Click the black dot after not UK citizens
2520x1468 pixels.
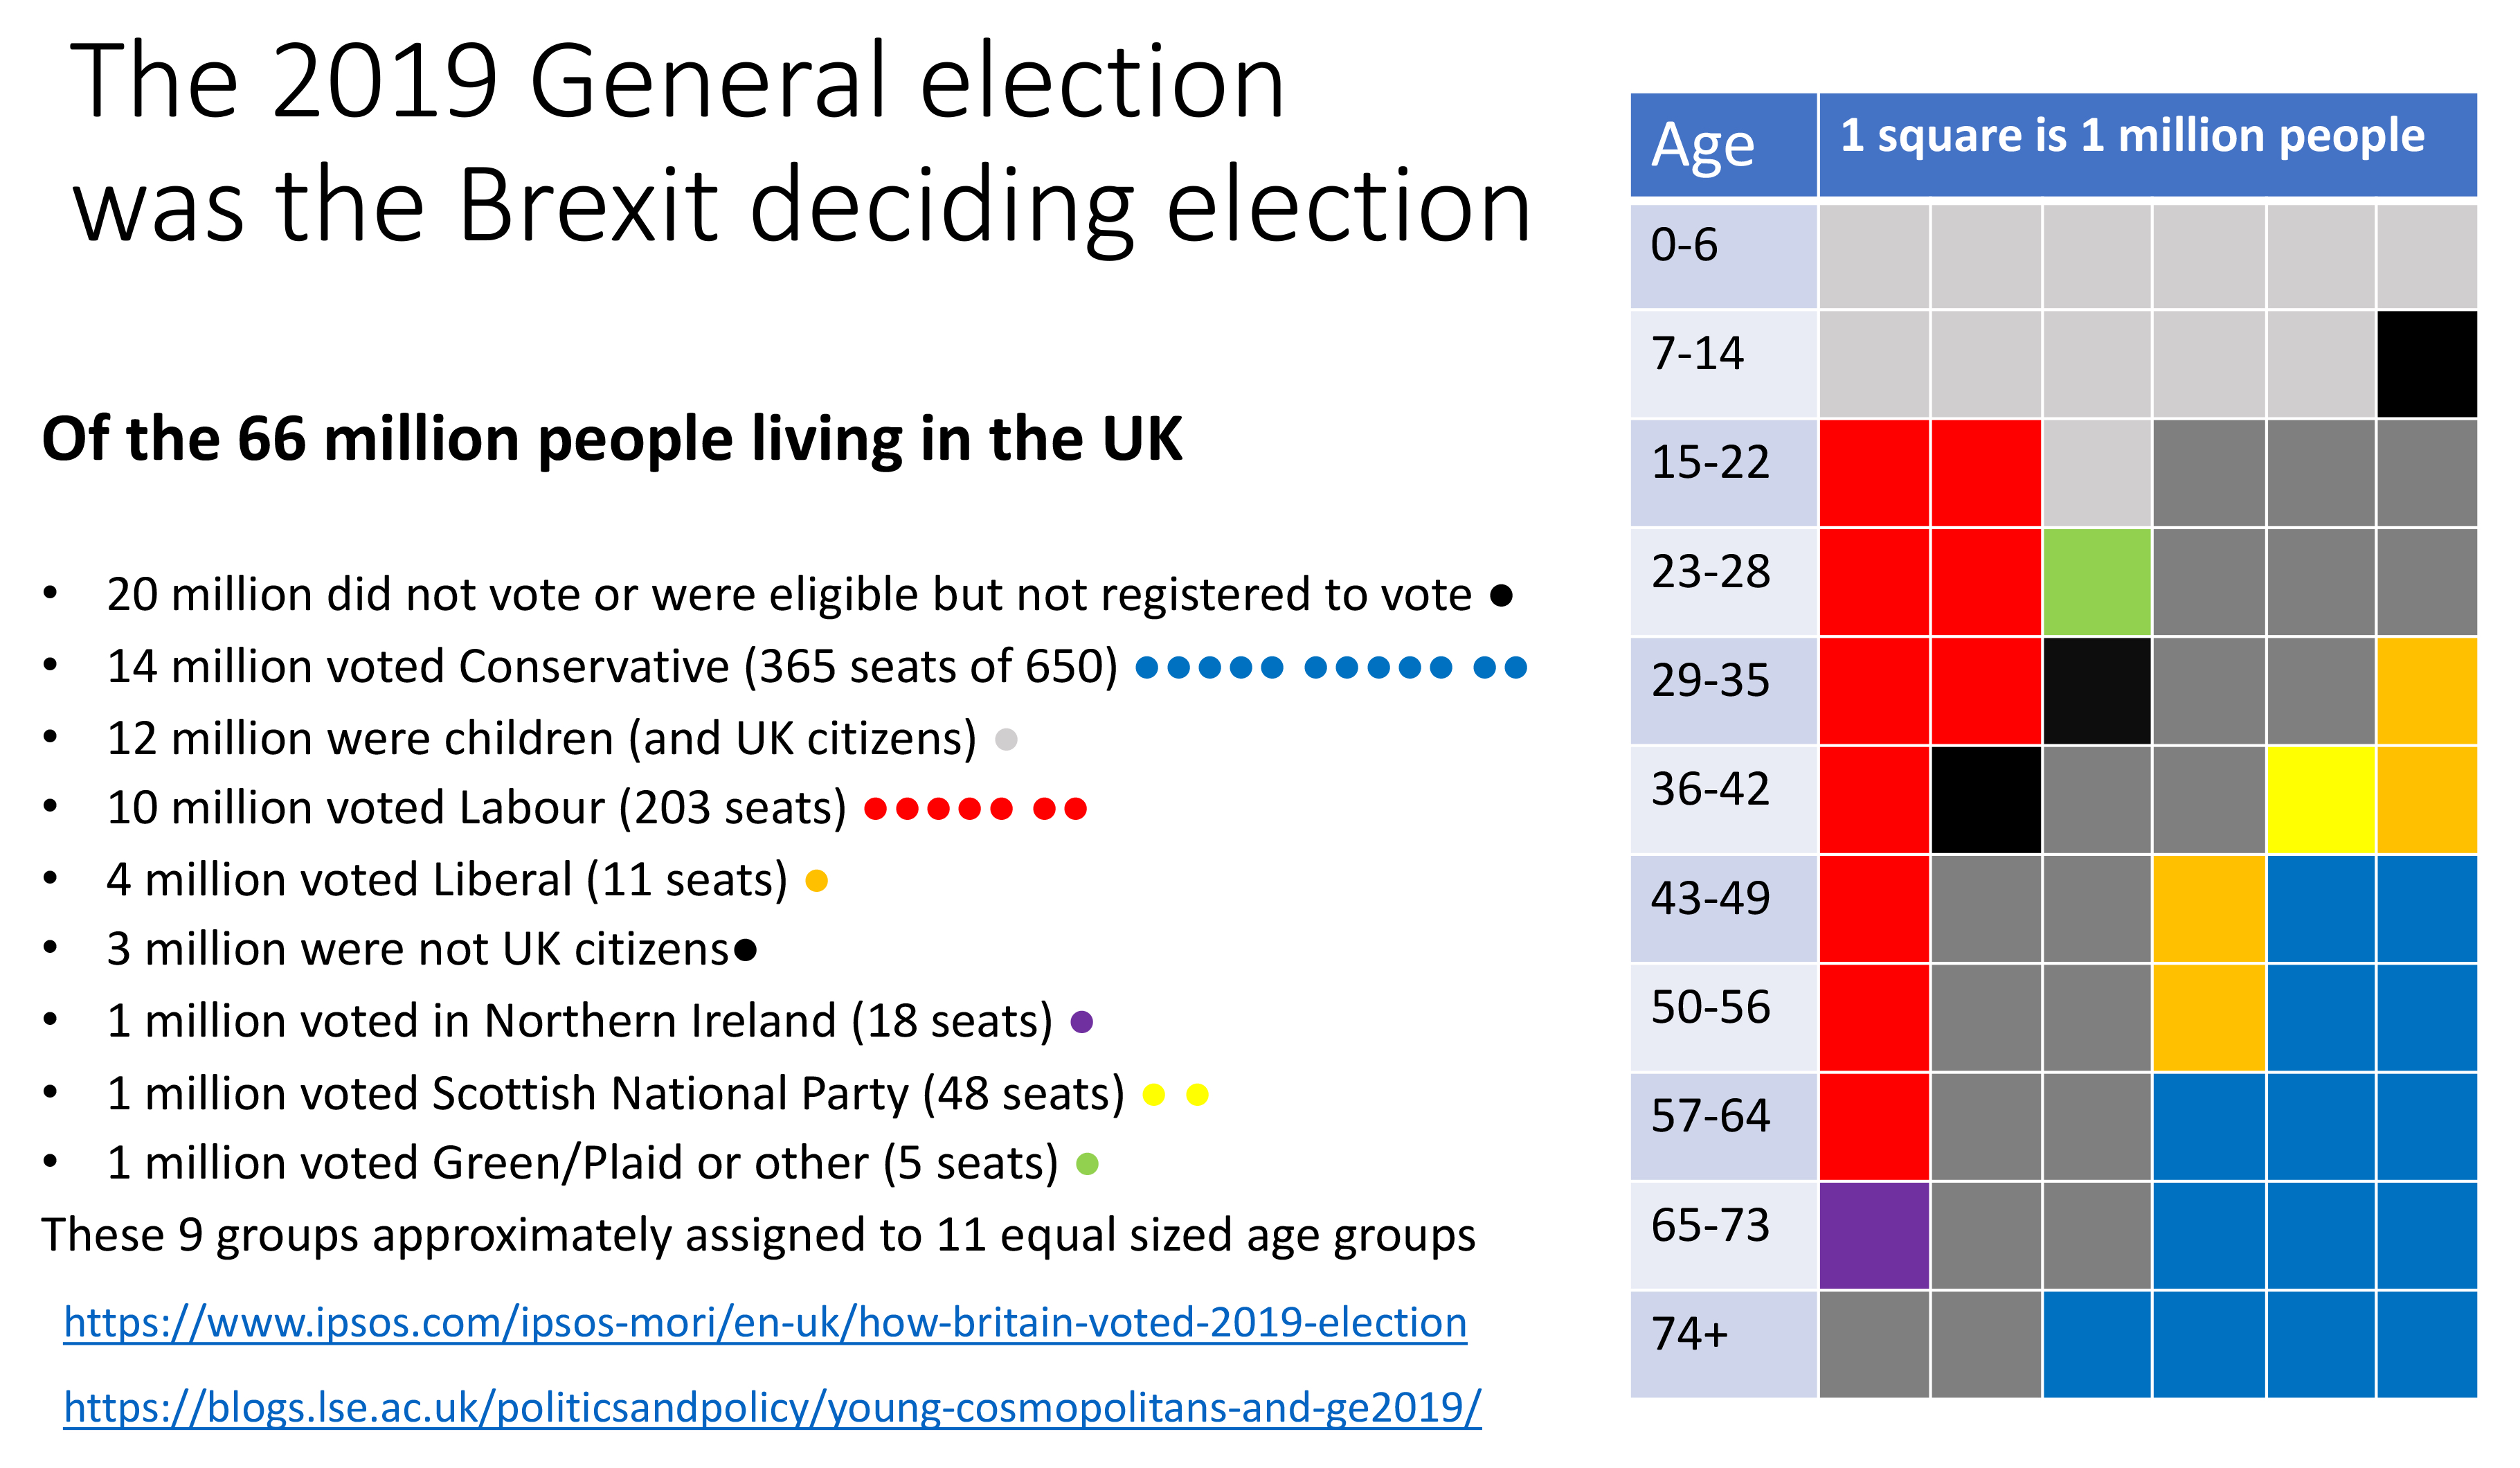coord(745,950)
